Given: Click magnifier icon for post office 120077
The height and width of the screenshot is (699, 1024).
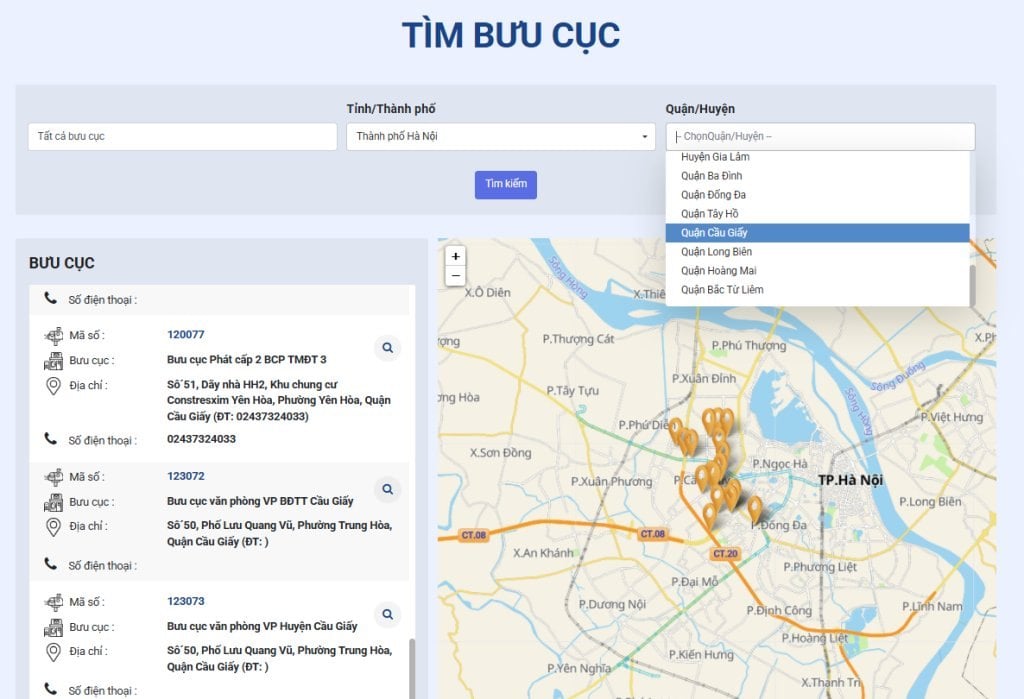Looking at the screenshot, I should pyautogui.click(x=387, y=348).
